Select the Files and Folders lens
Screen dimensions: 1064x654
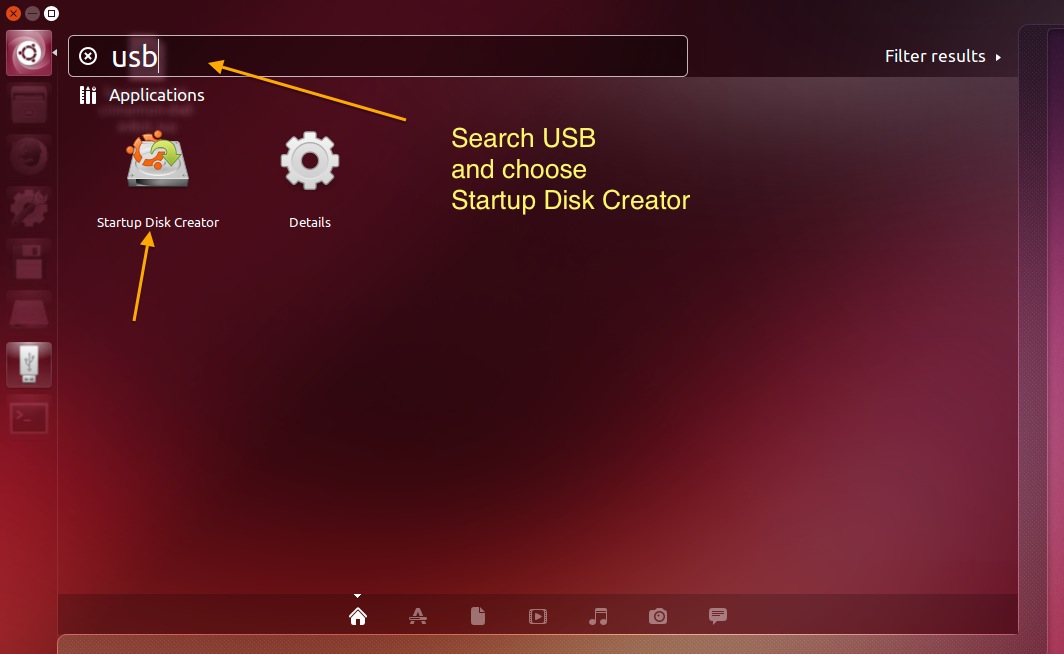pyautogui.click(x=478, y=616)
